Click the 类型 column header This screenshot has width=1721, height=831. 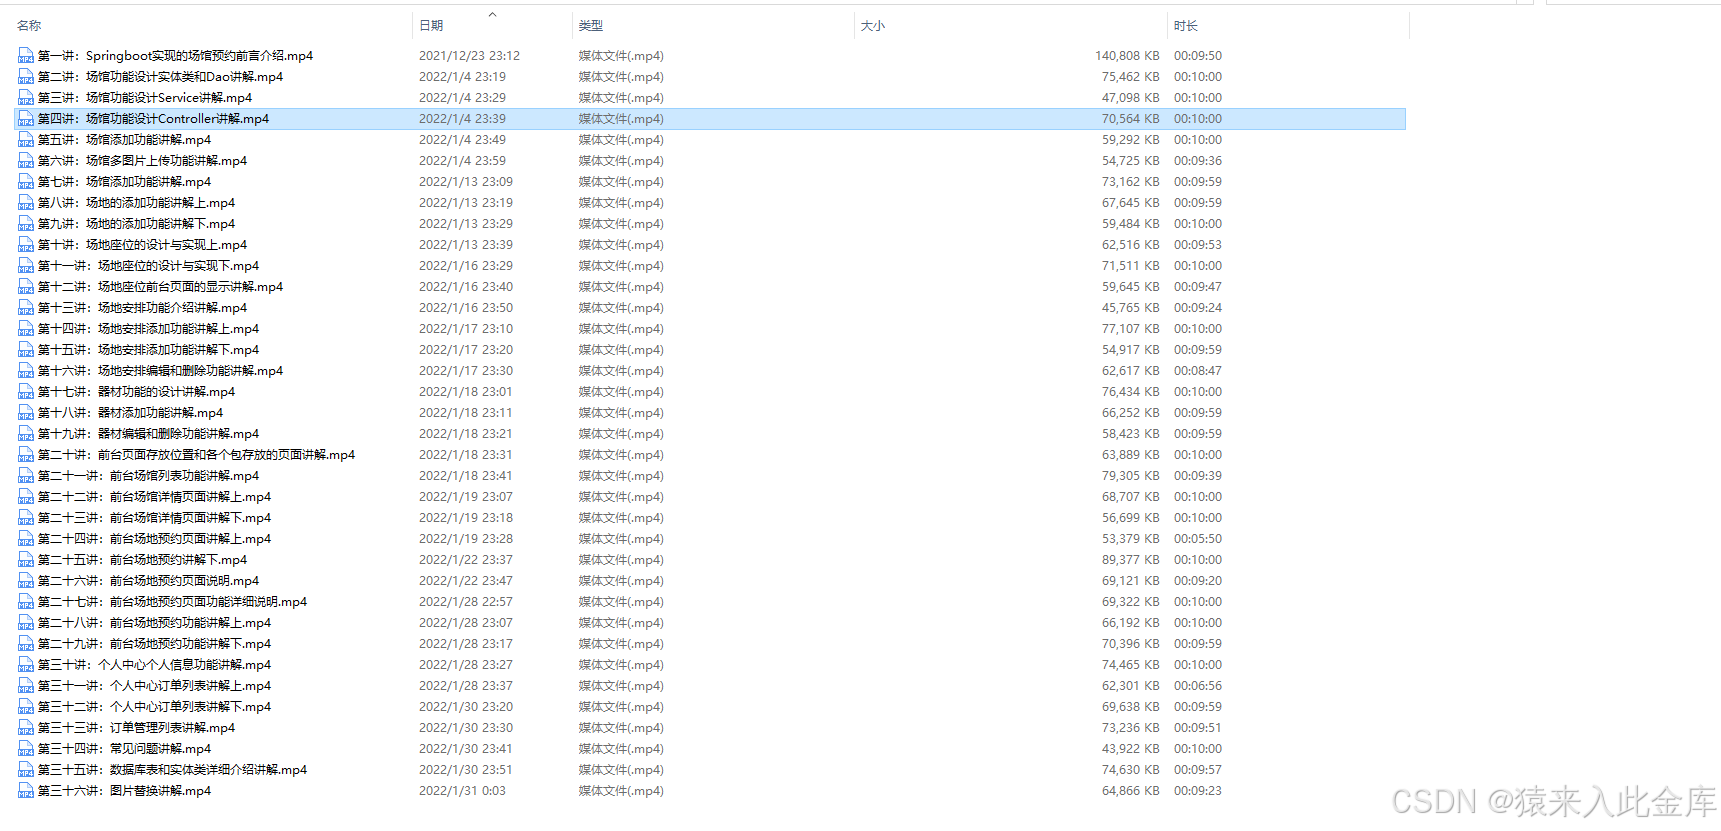(591, 26)
